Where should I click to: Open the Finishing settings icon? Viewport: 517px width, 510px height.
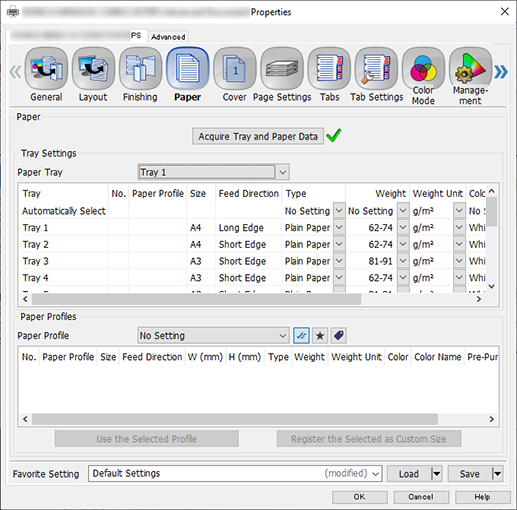pyautogui.click(x=140, y=69)
